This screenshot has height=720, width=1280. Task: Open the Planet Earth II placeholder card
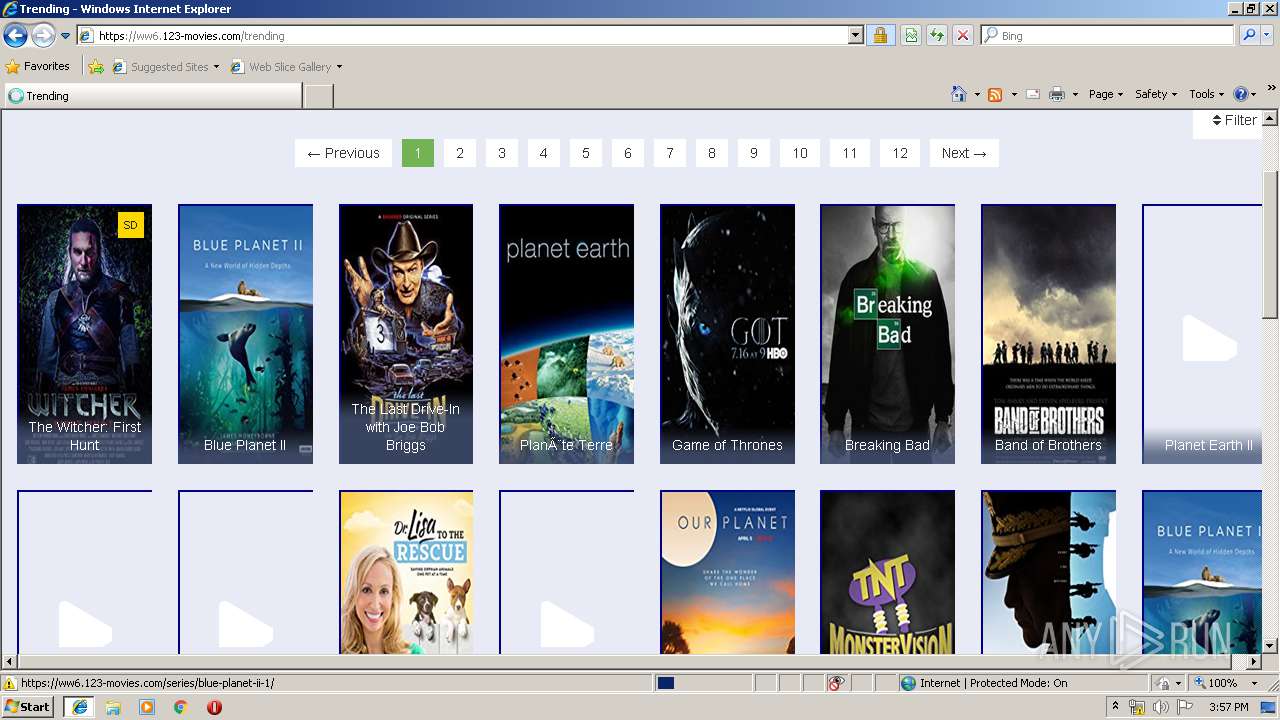coord(1202,334)
